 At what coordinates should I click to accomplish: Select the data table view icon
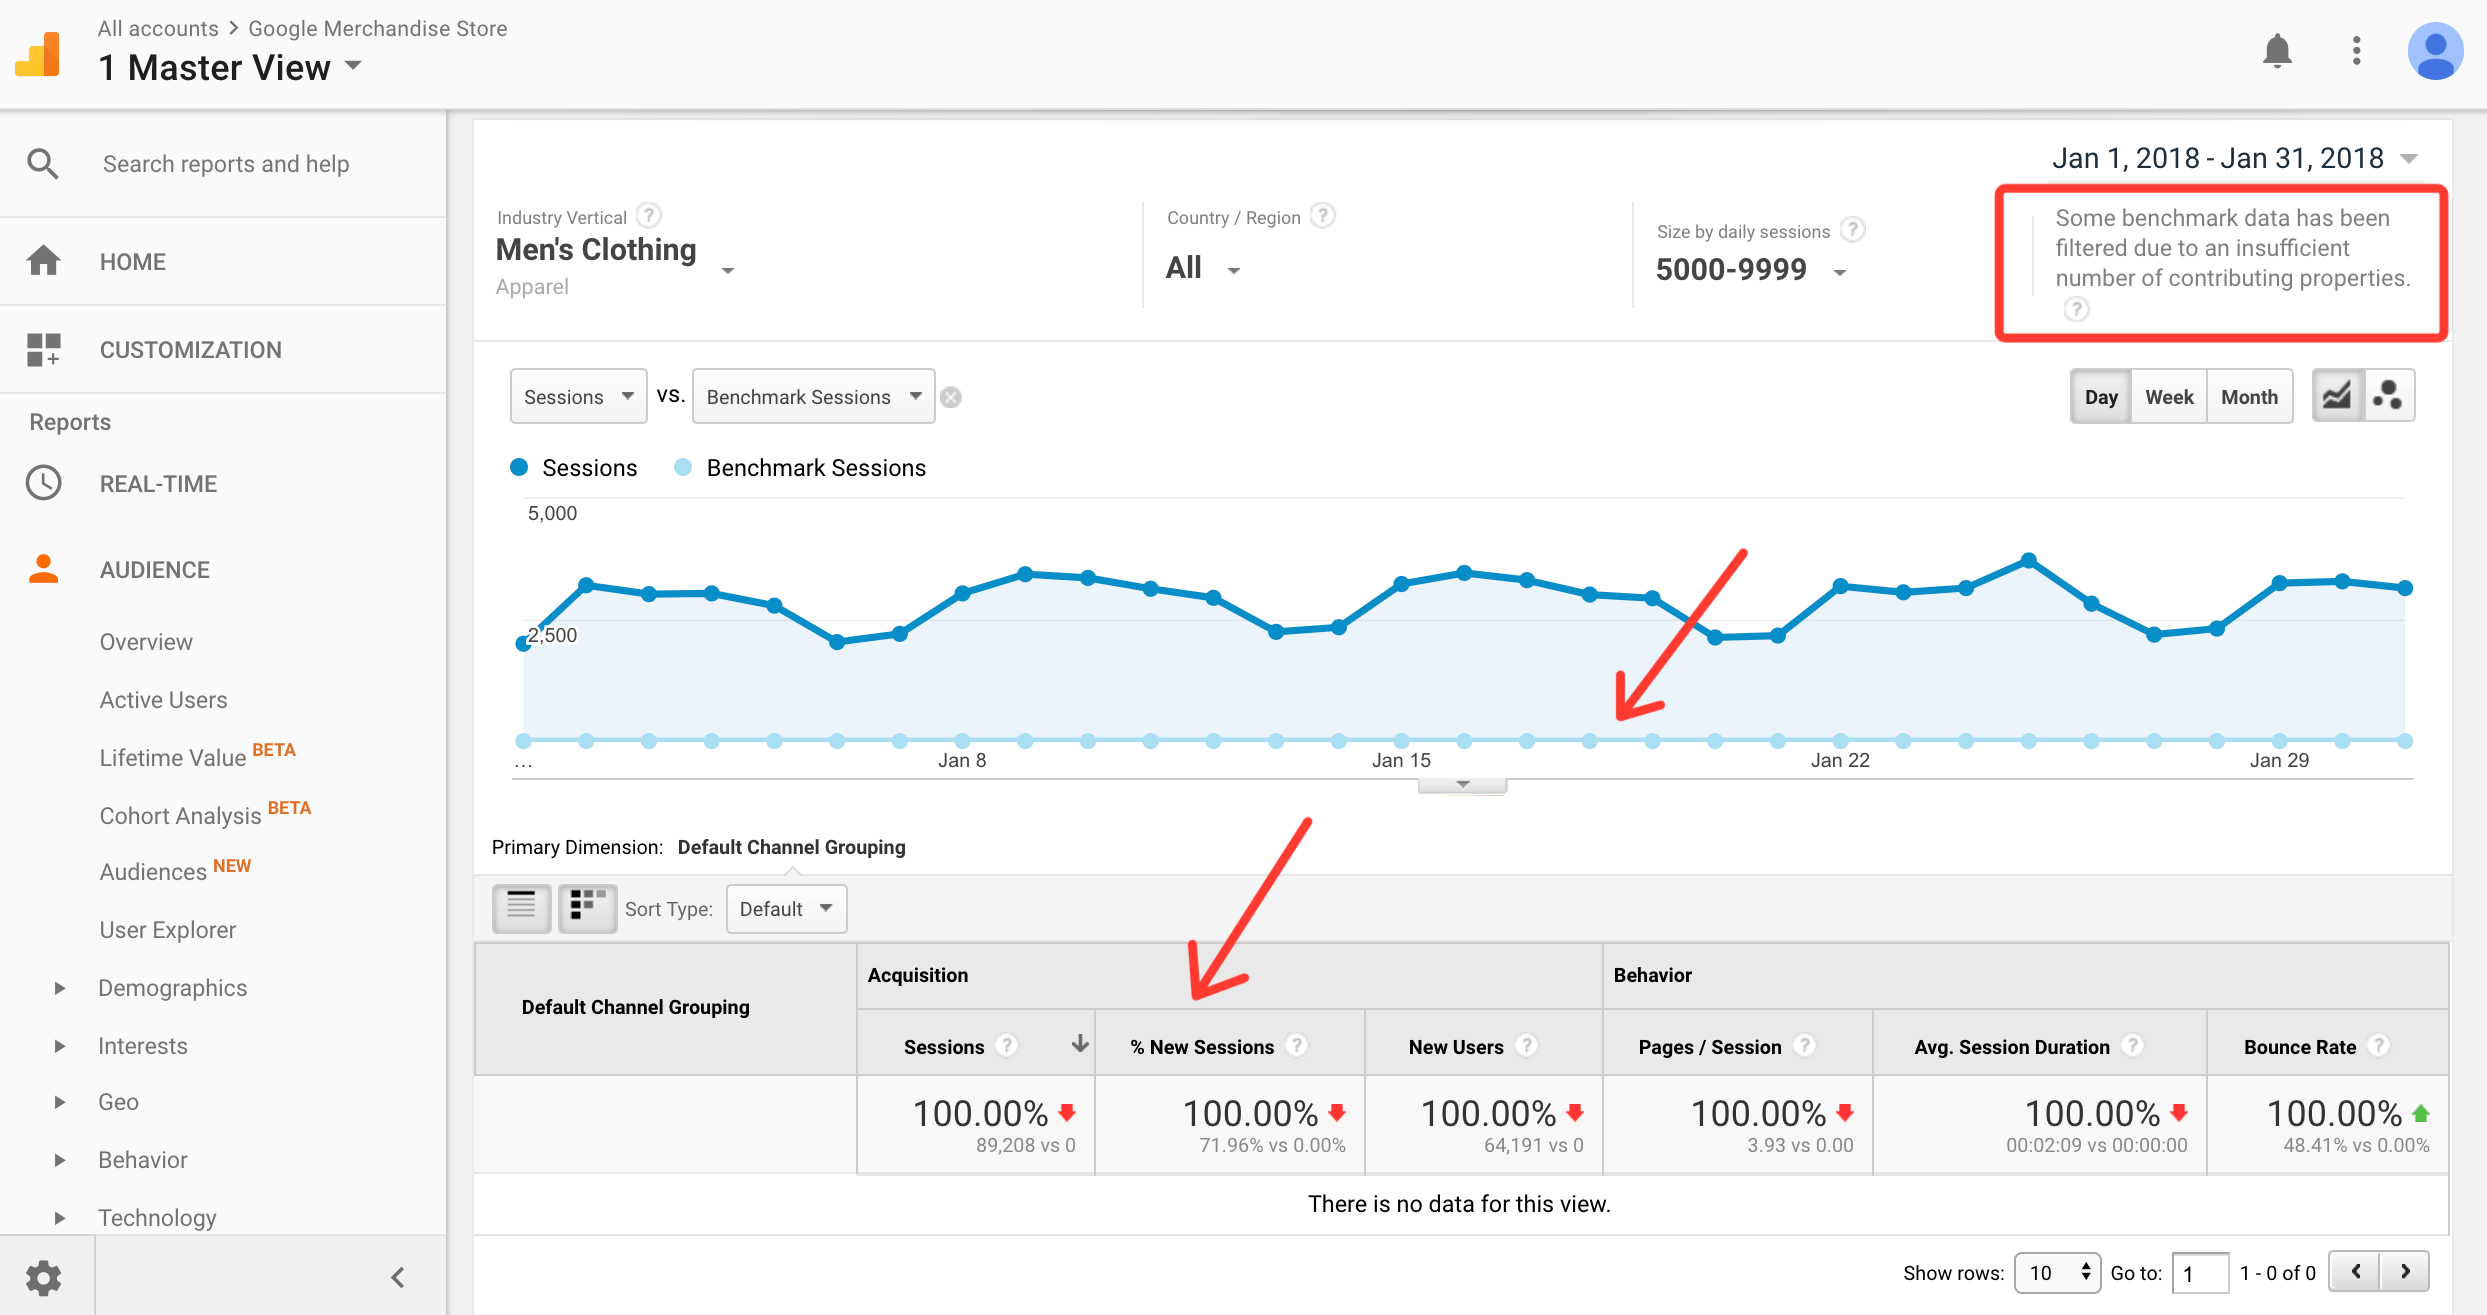(521, 908)
